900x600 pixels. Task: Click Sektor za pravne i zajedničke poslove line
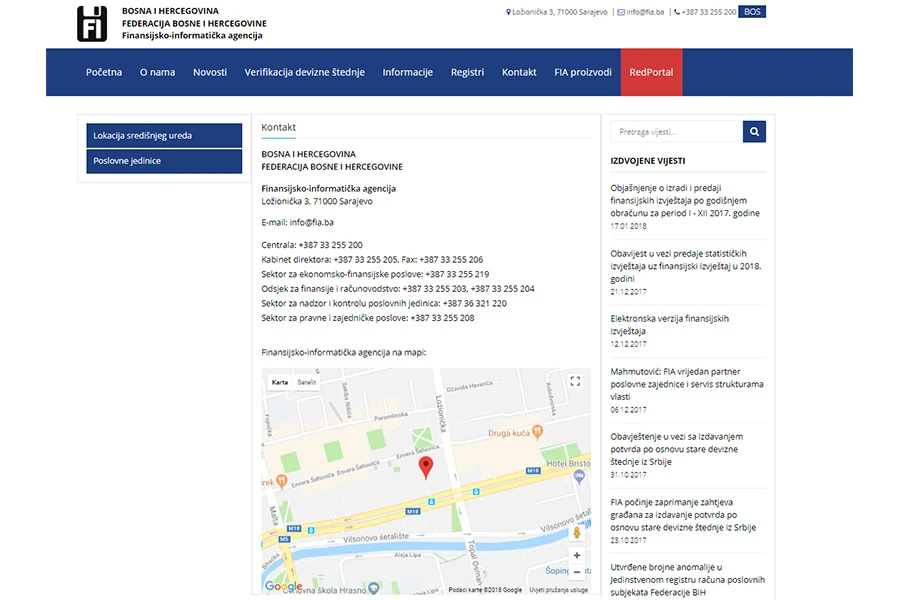pyautogui.click(x=368, y=318)
